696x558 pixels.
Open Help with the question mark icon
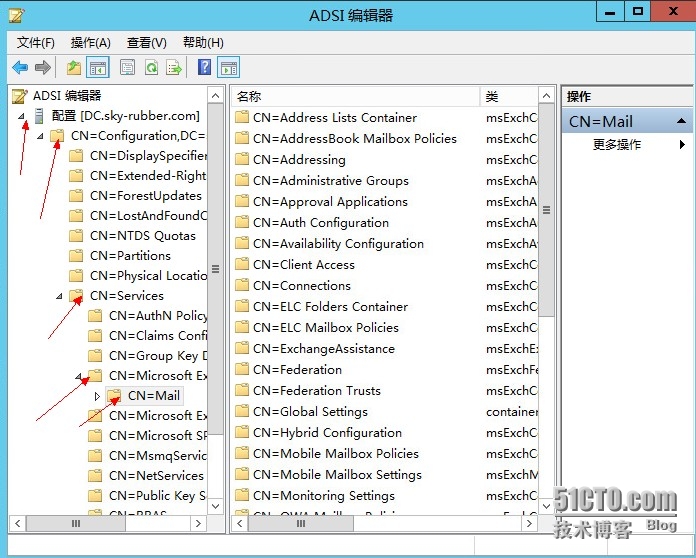pyautogui.click(x=204, y=67)
